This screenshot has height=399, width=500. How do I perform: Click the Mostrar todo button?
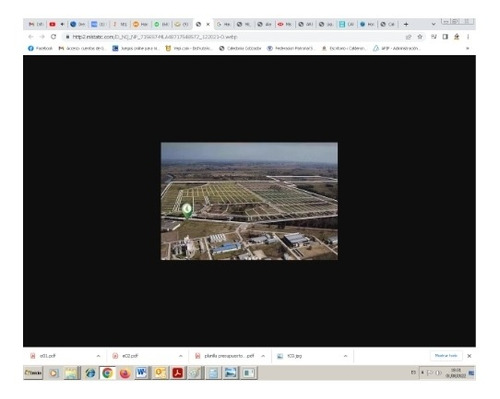446,356
